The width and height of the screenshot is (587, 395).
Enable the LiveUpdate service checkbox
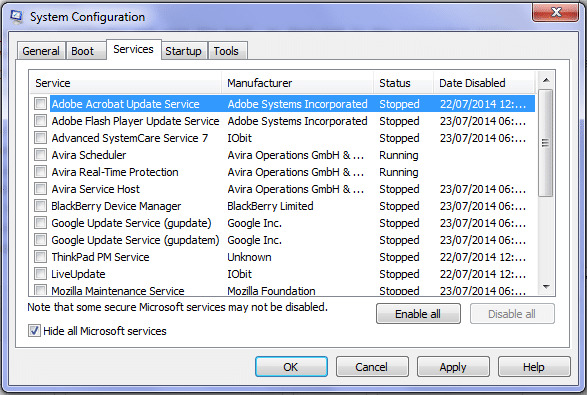tap(40, 274)
